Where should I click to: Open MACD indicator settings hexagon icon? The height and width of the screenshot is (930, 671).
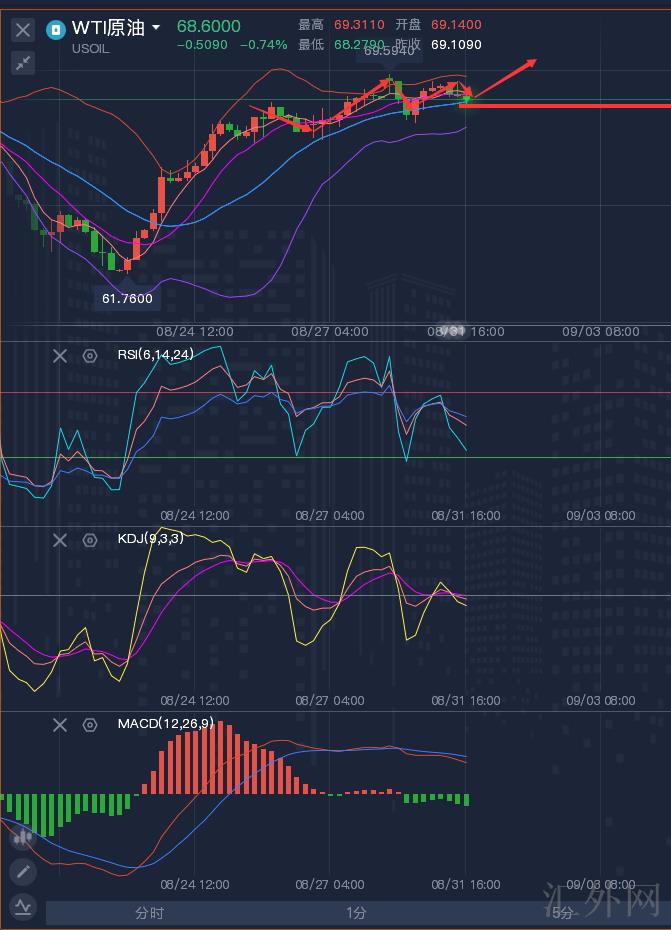pos(90,725)
